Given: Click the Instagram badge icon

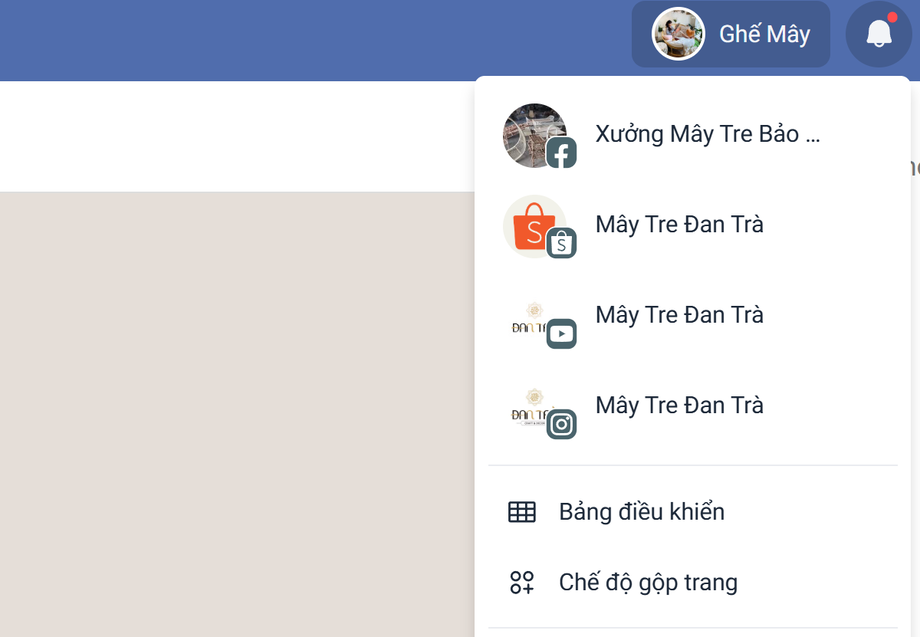Looking at the screenshot, I should [x=561, y=424].
